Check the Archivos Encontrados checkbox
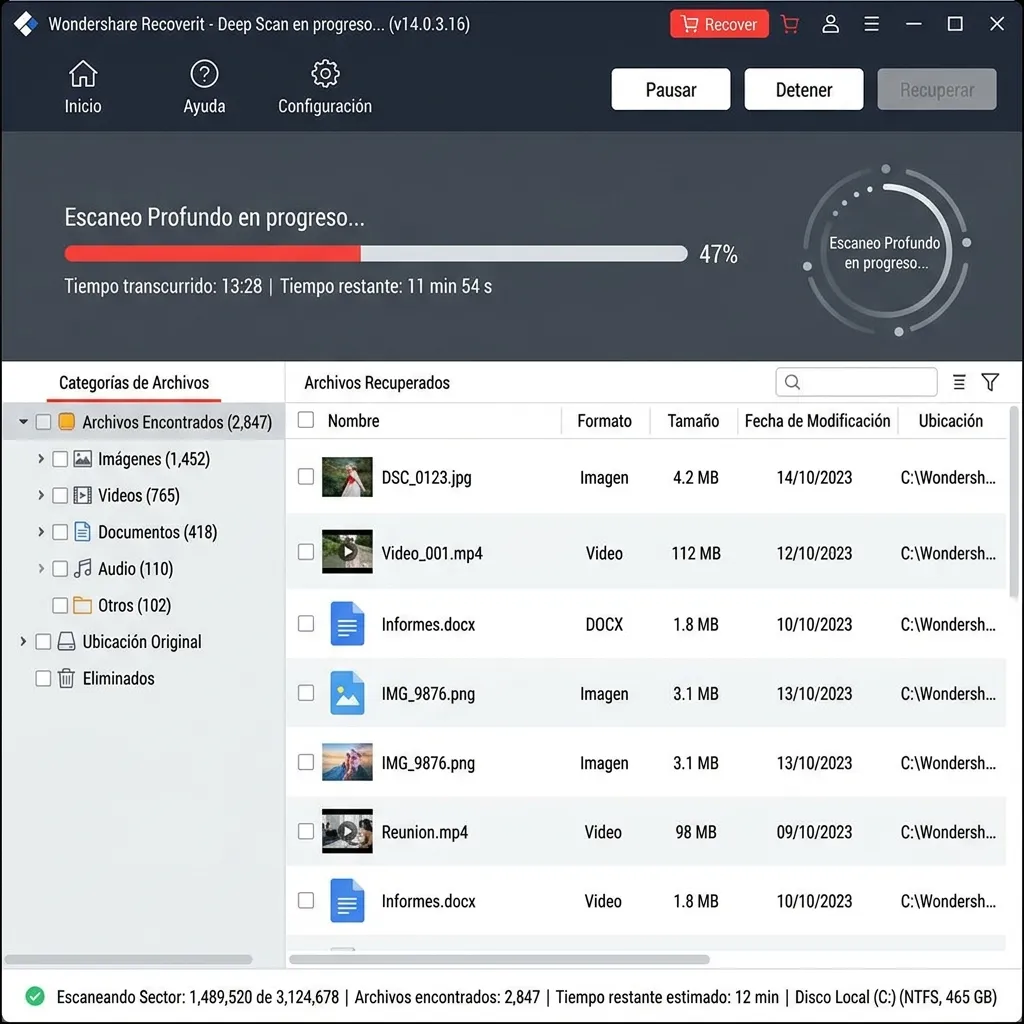 pos(43,422)
